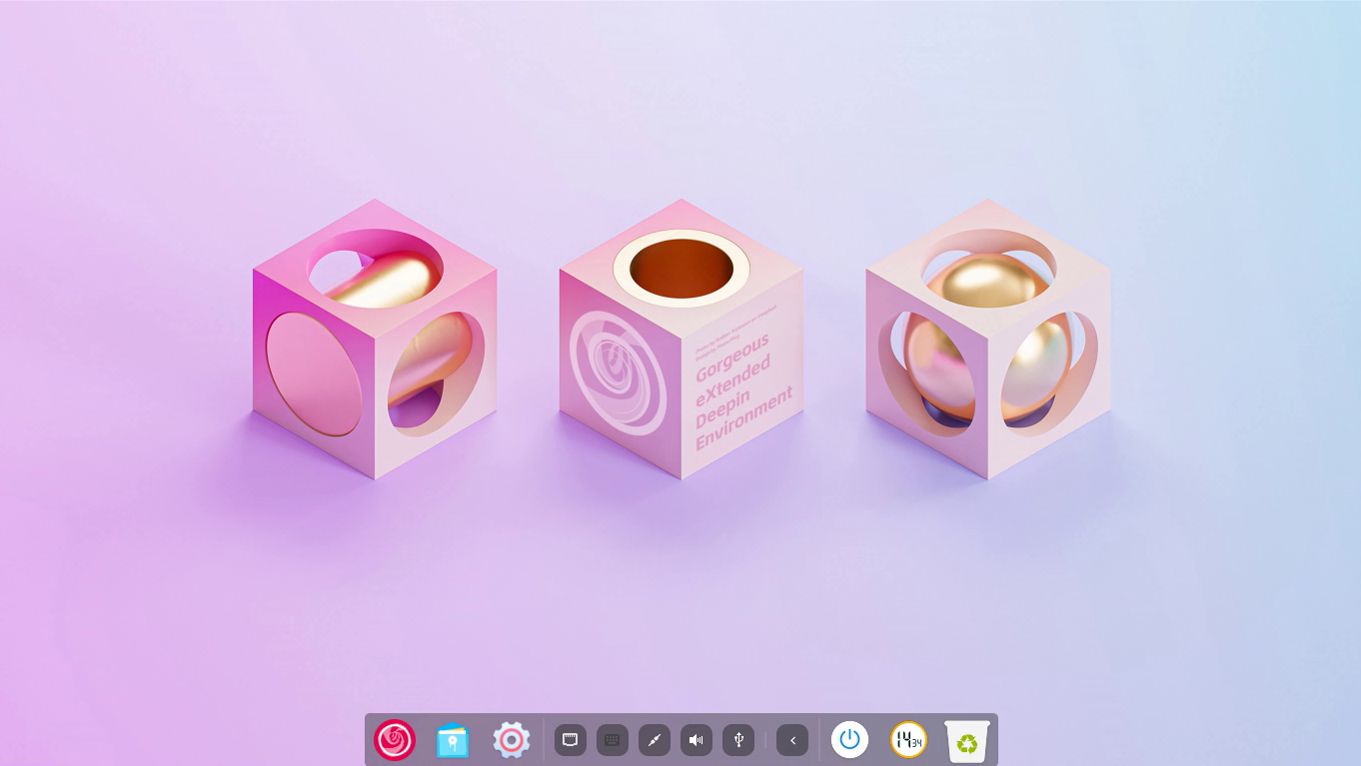Click the clock showing 14:34

[908, 740]
